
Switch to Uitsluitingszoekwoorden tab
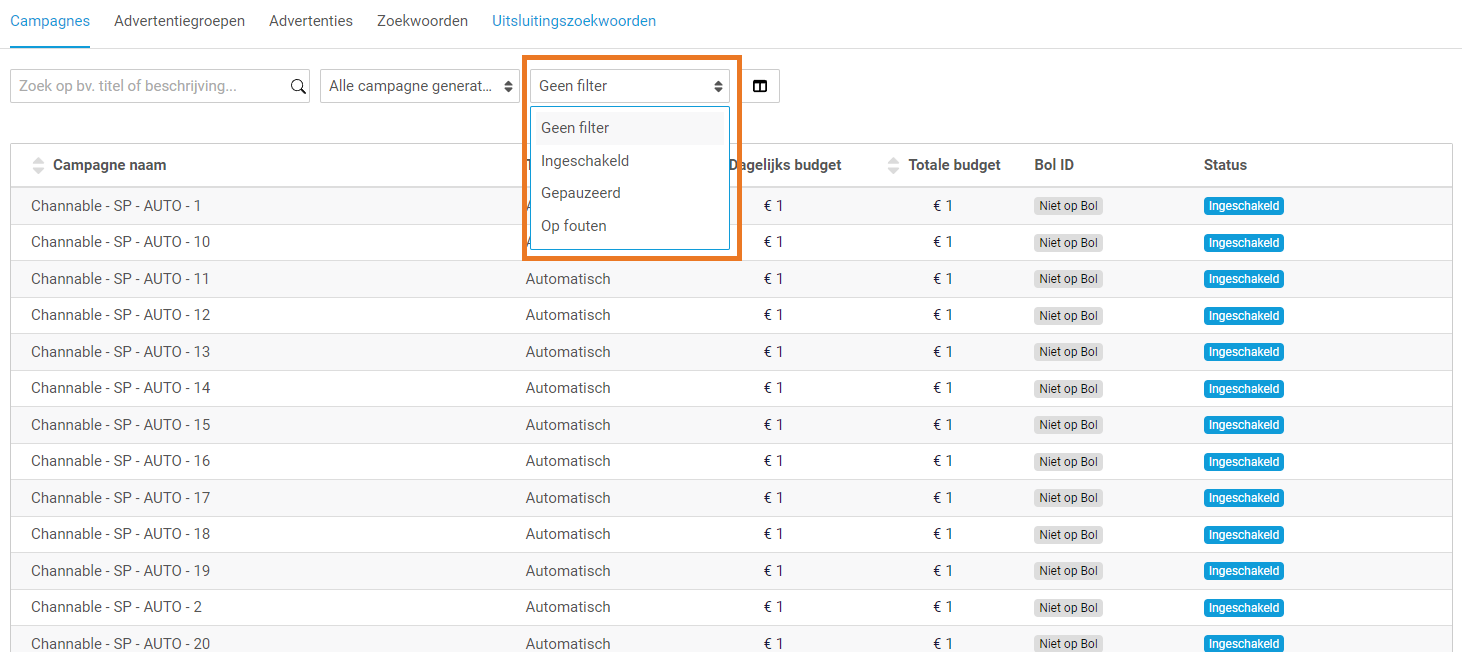574,21
